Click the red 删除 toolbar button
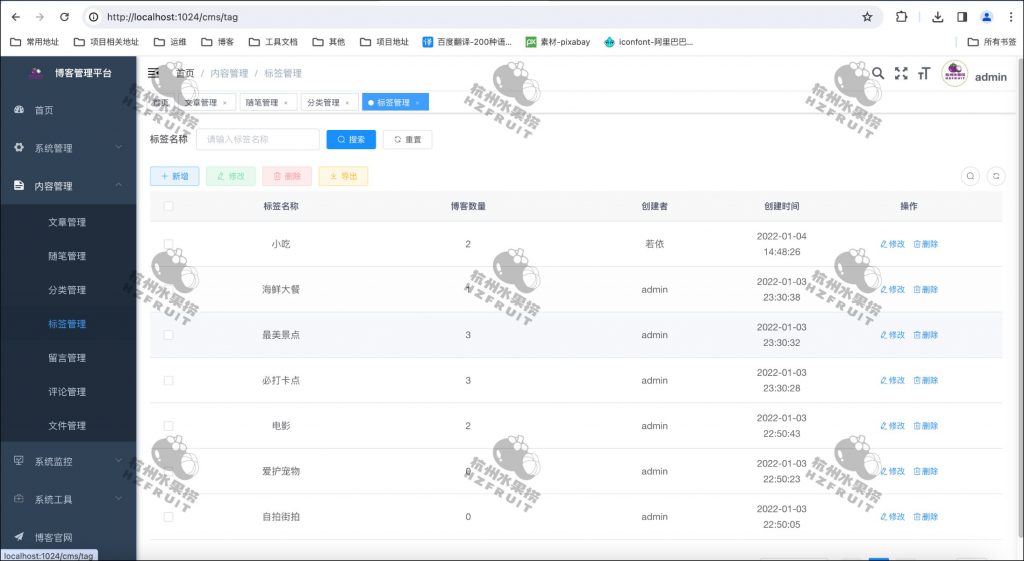The height and width of the screenshot is (561, 1024). pyautogui.click(x=287, y=176)
